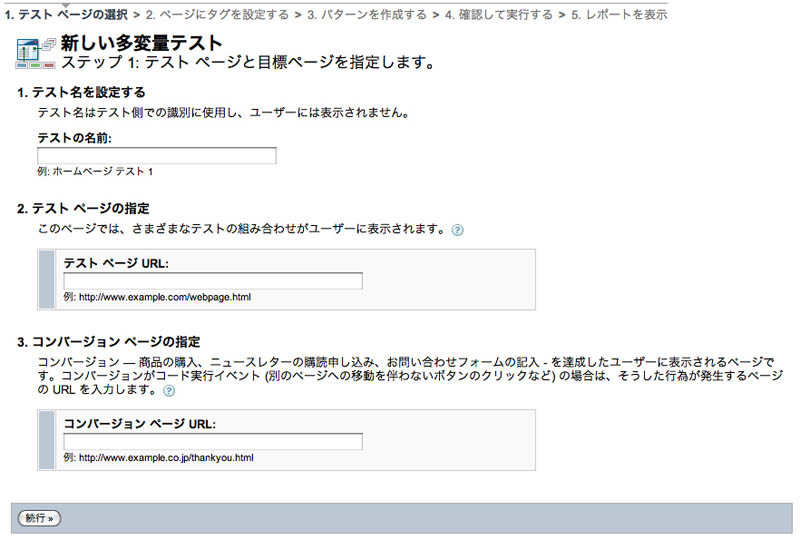Viewport: 800px width, 540px height.
Task: Open help icon for conversion page description
Action: [x=155, y=391]
